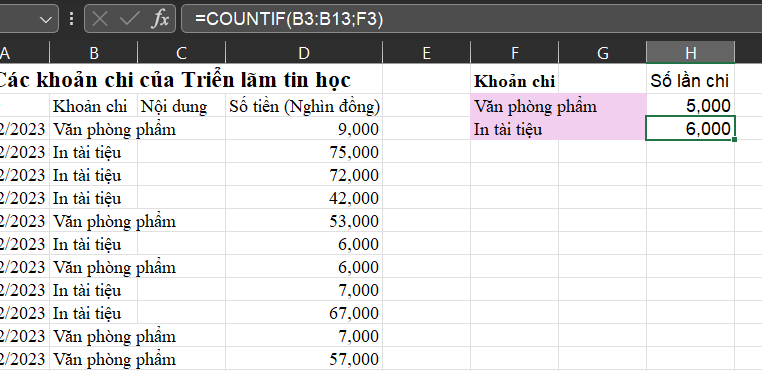762x371 pixels.
Task: Select 'In tài tiệu' in the 75,000 row
Action: click(93, 152)
